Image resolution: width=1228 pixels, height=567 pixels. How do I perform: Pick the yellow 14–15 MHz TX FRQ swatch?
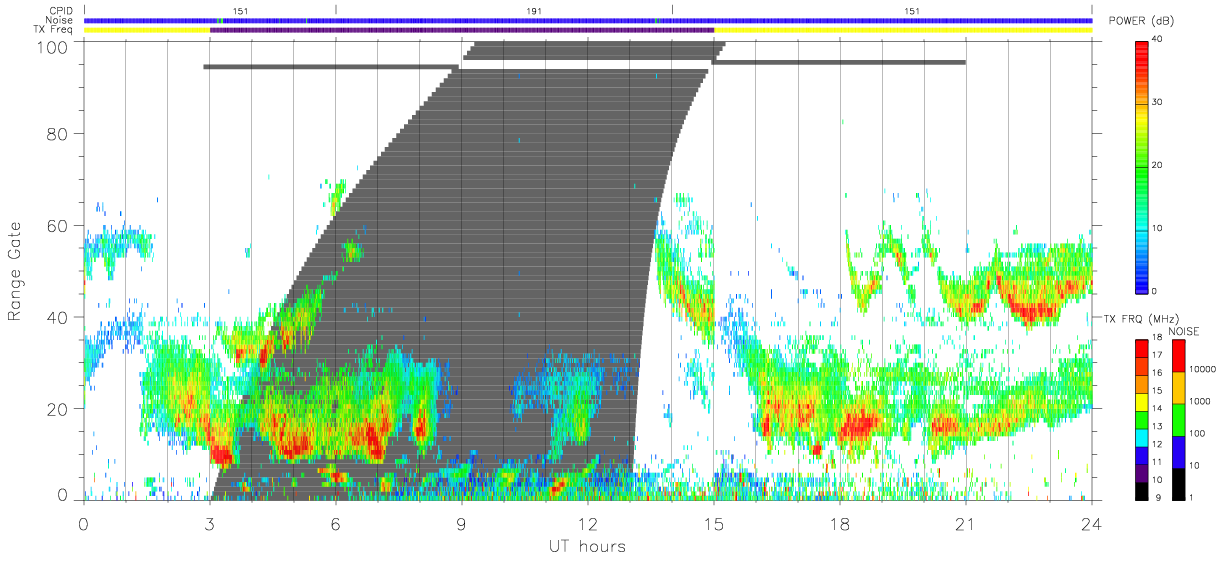point(1141,402)
